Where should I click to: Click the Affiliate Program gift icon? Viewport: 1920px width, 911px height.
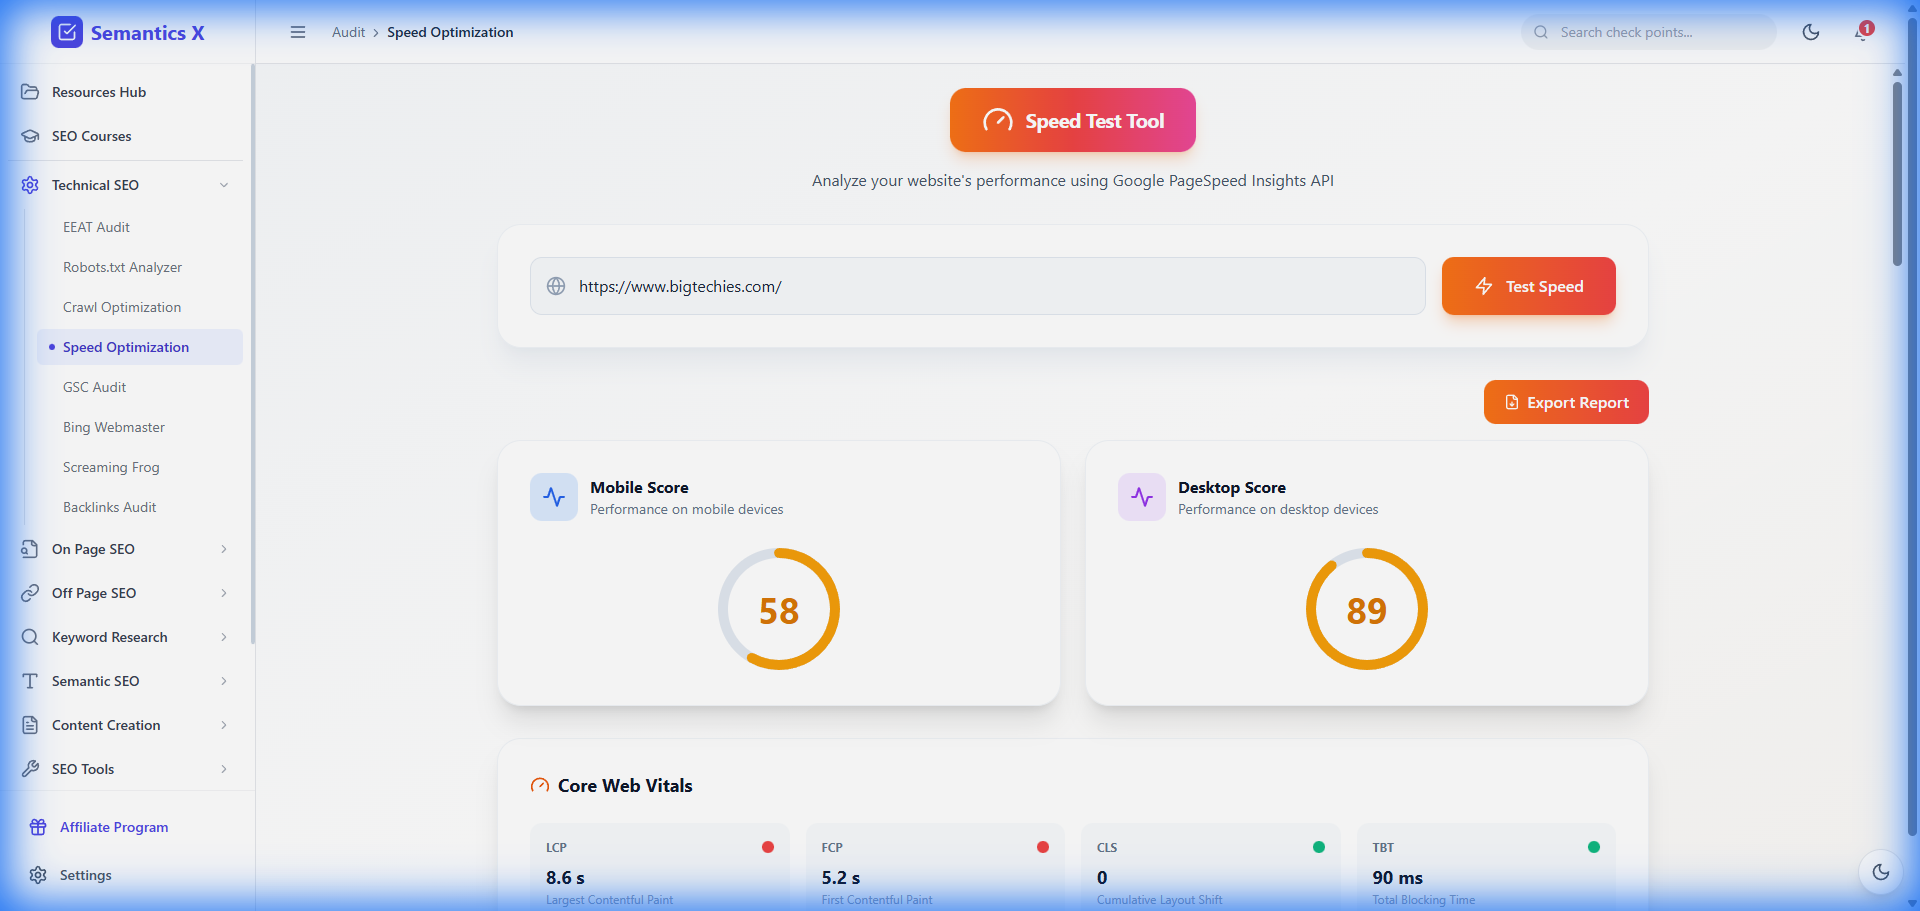38,827
